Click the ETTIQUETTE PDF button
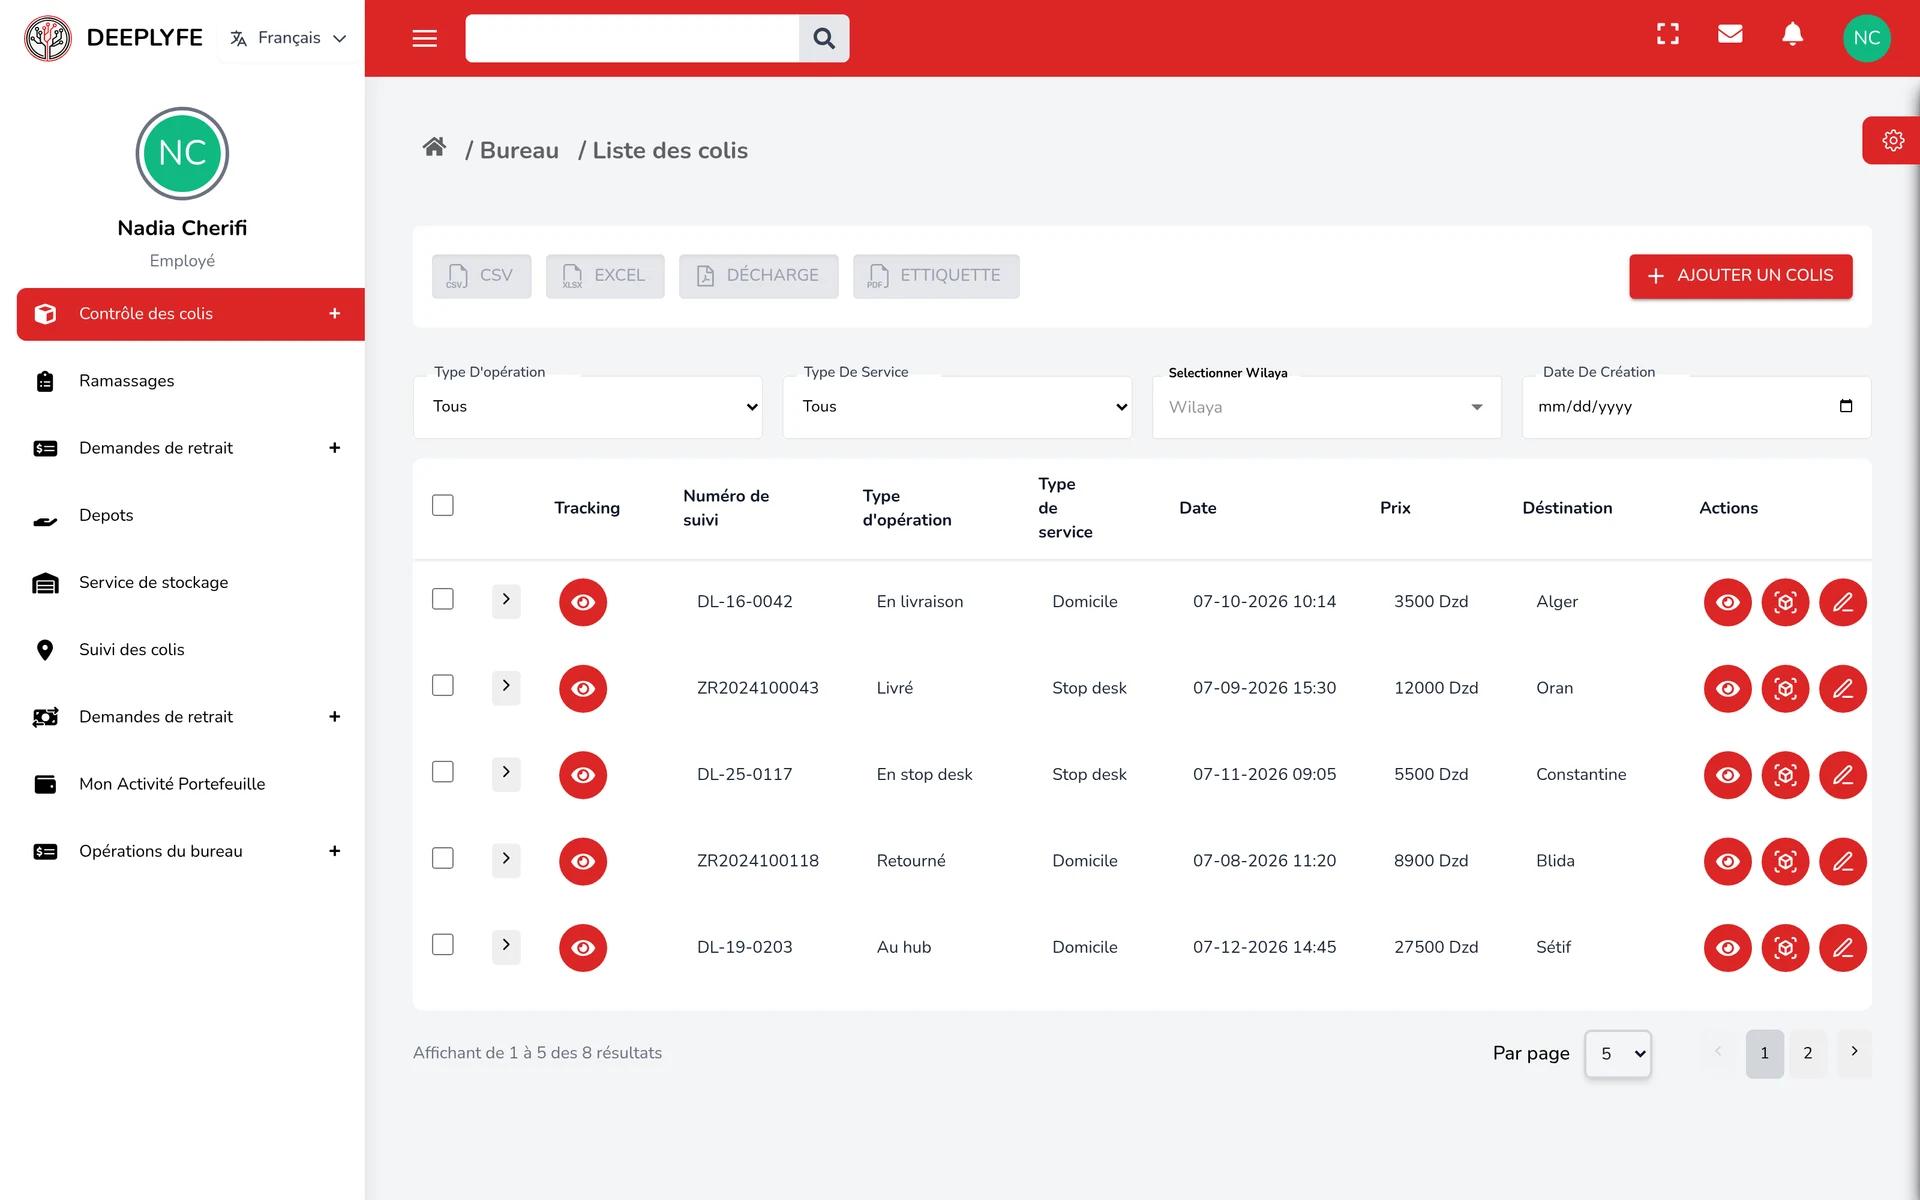This screenshot has height=1200, width=1920. [936, 276]
